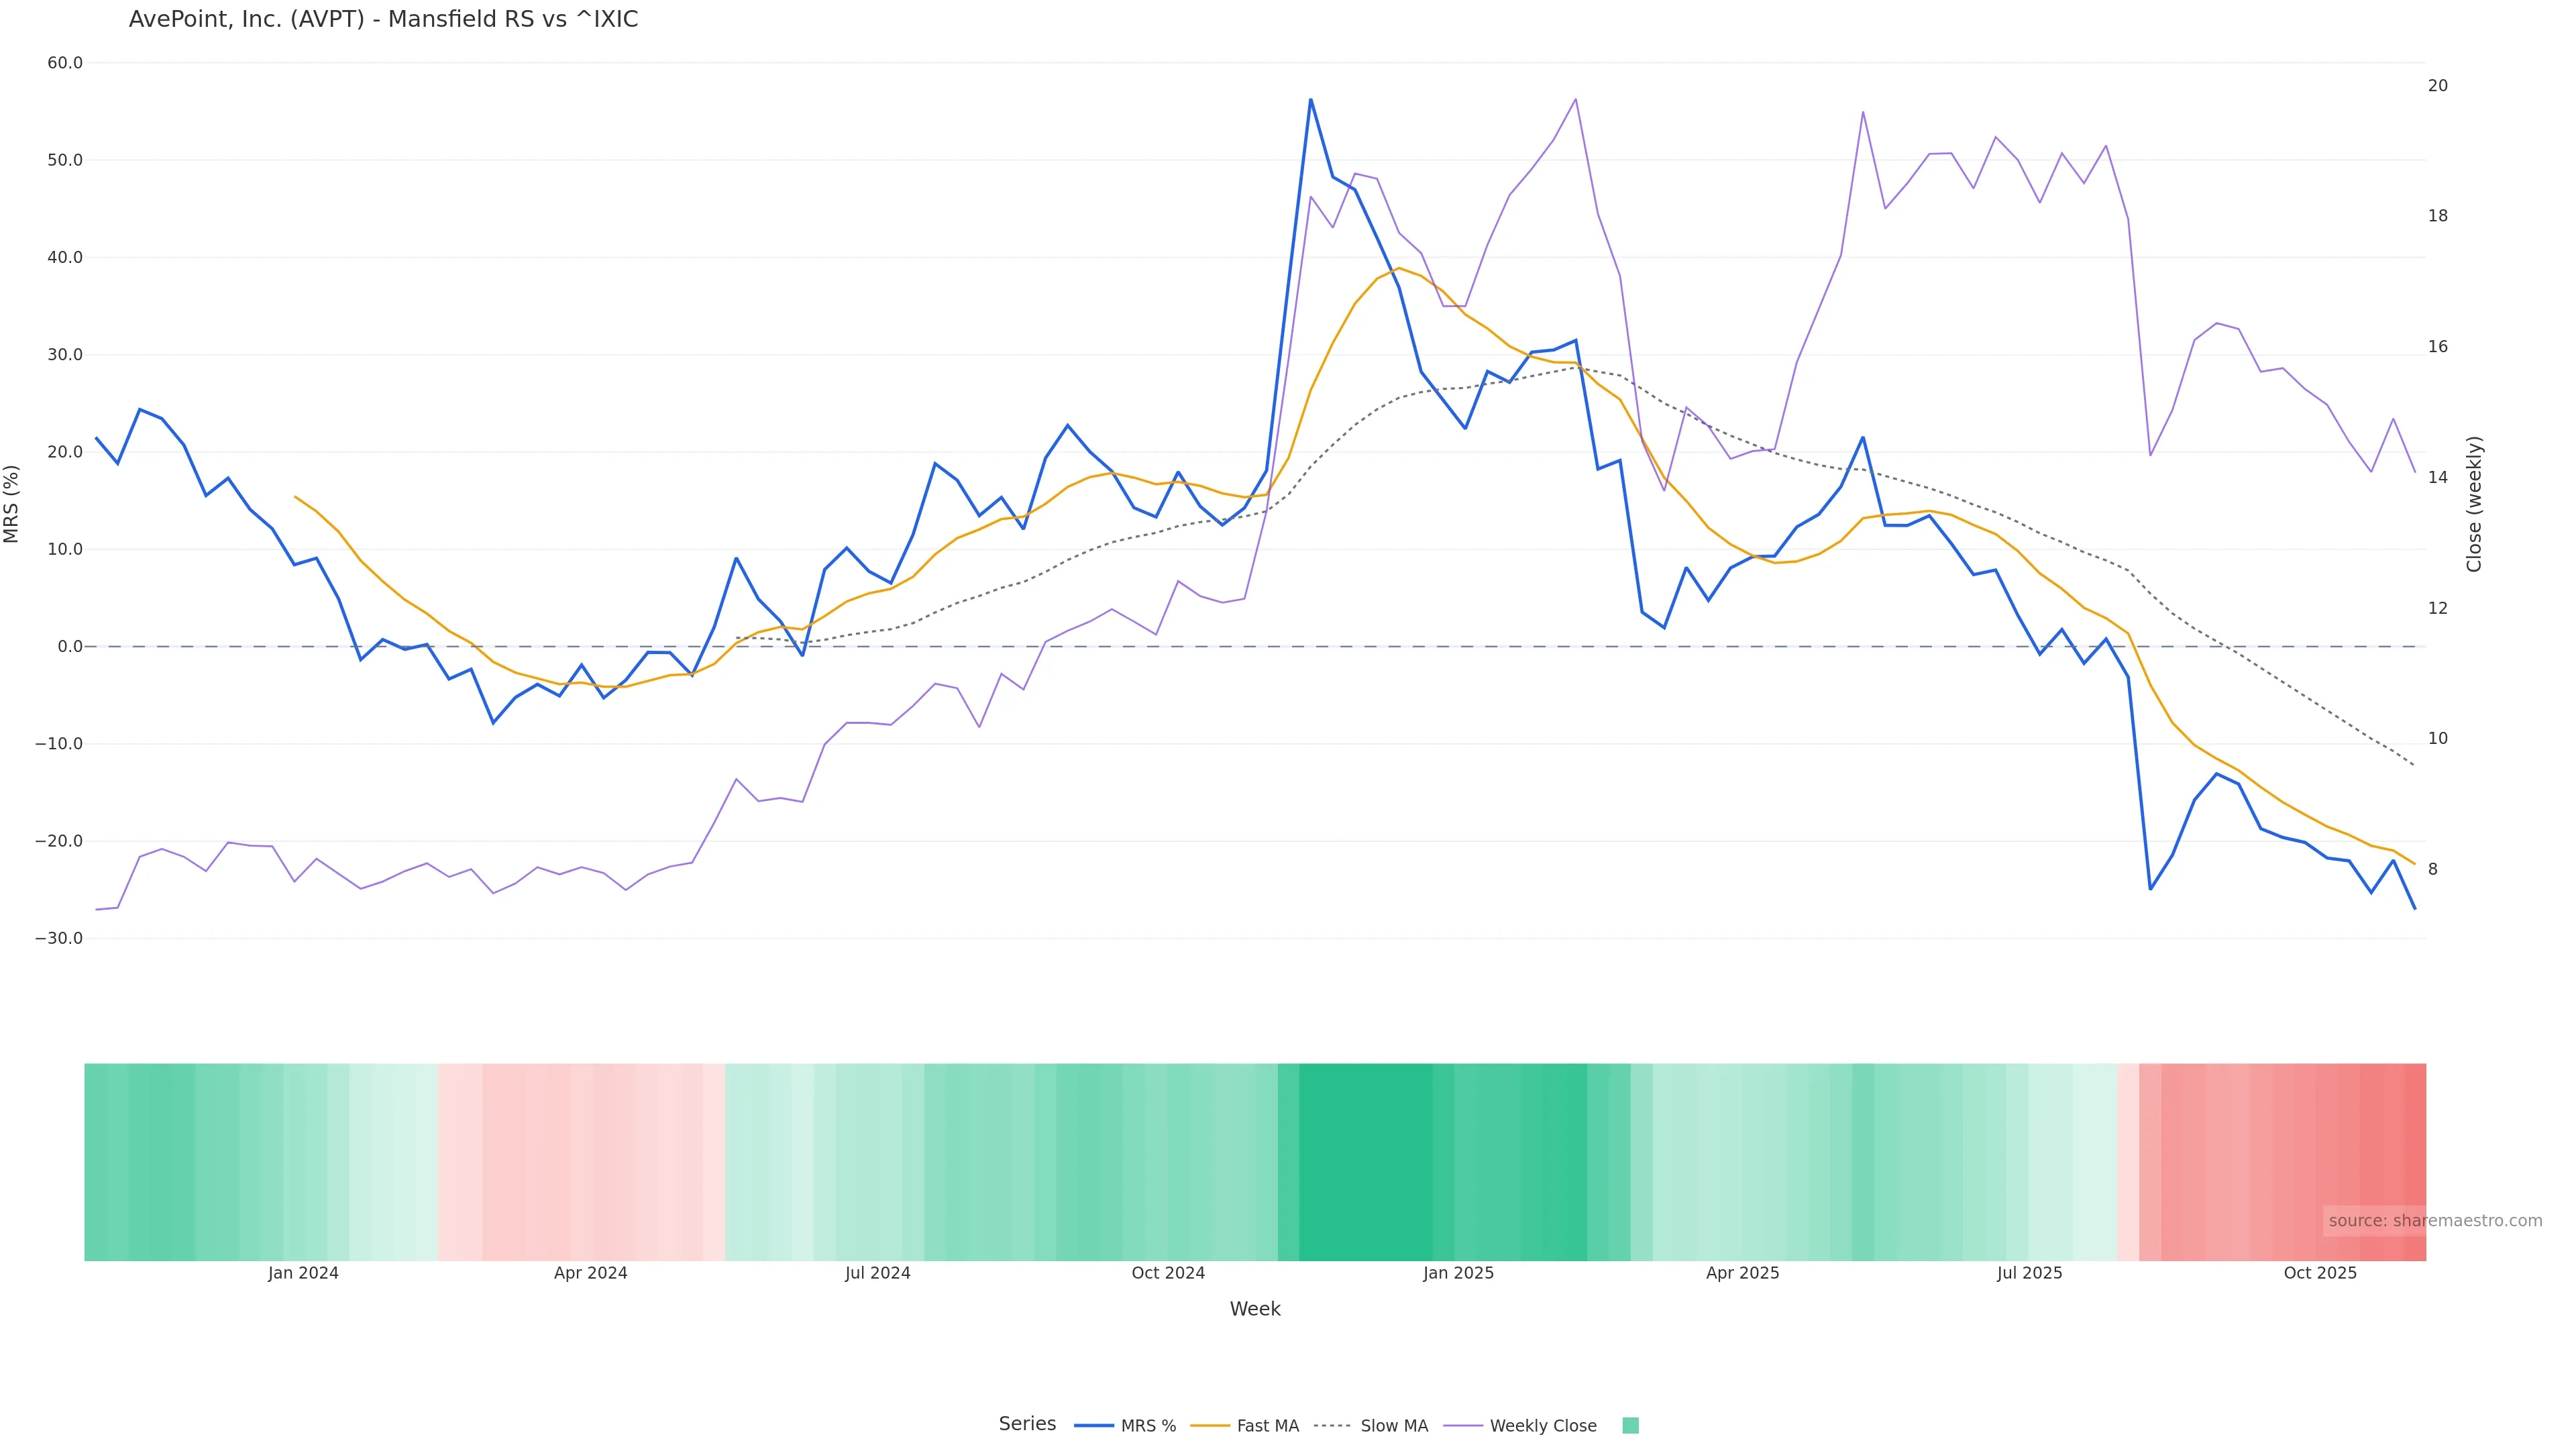Hide the Weekly Close legend series
2576x1449 pixels.
tap(1542, 1426)
